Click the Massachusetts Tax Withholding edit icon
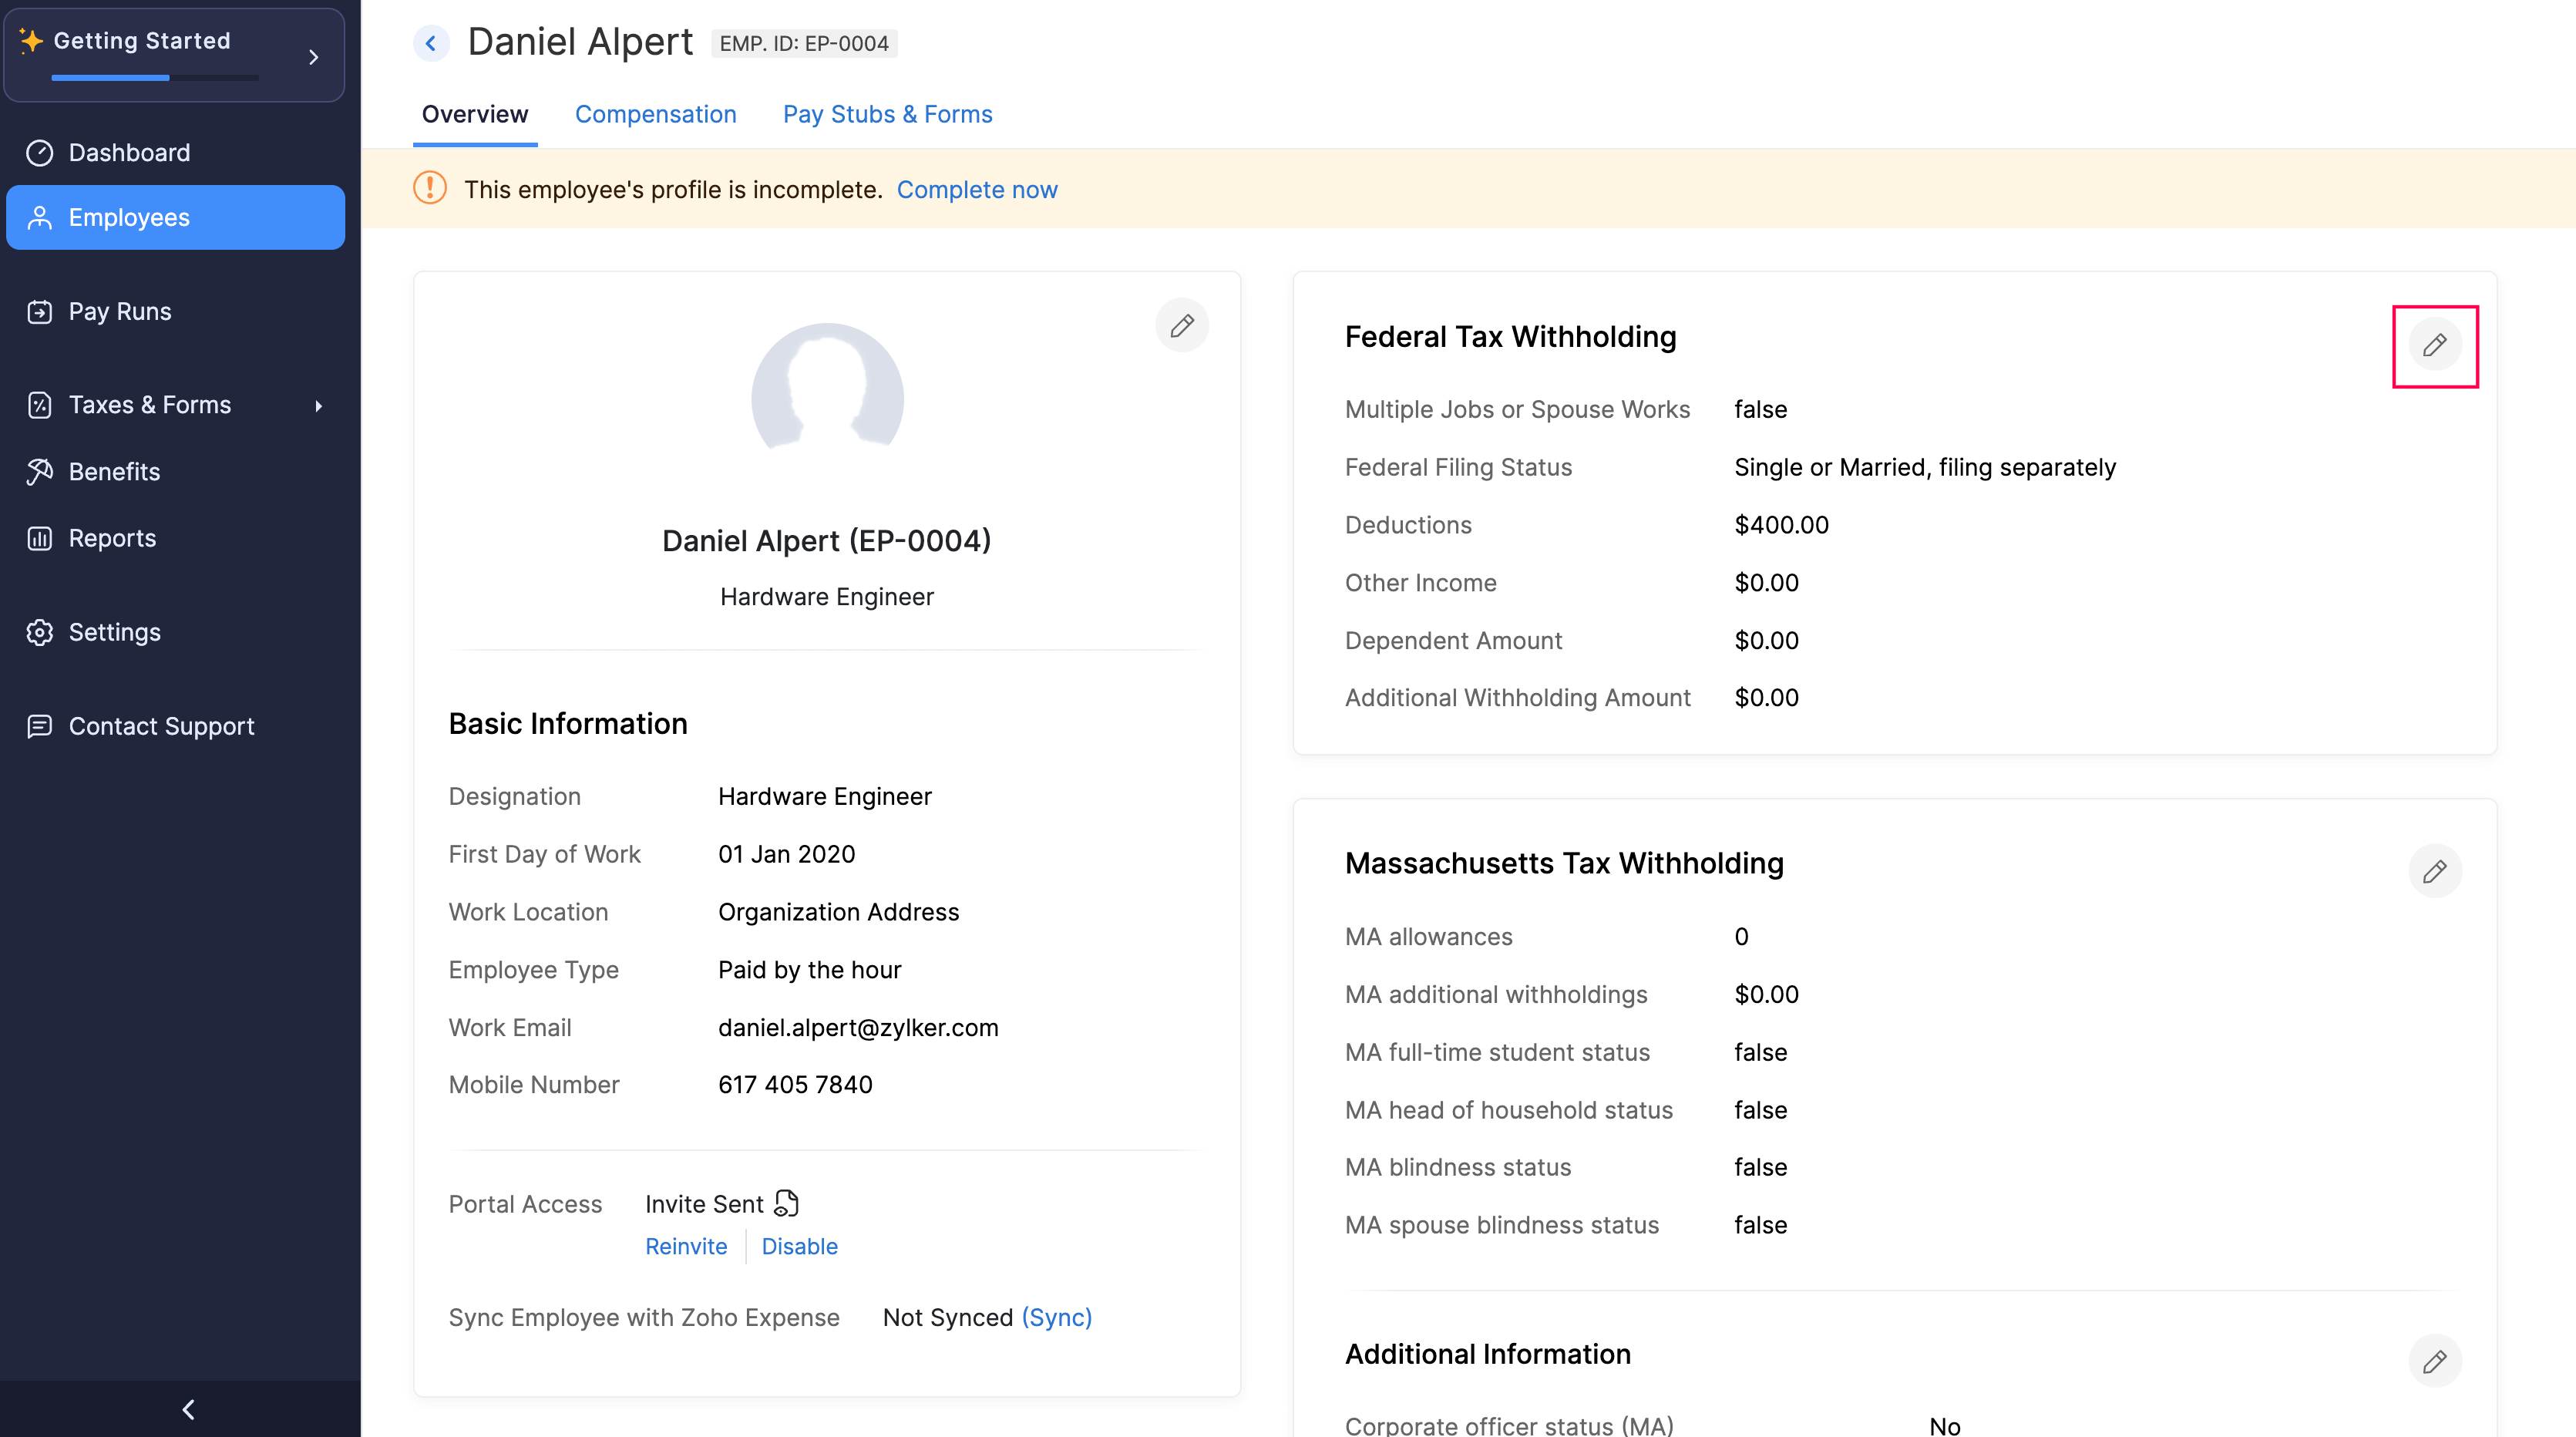Screen dimensions: 2576x1437 click(2434, 869)
